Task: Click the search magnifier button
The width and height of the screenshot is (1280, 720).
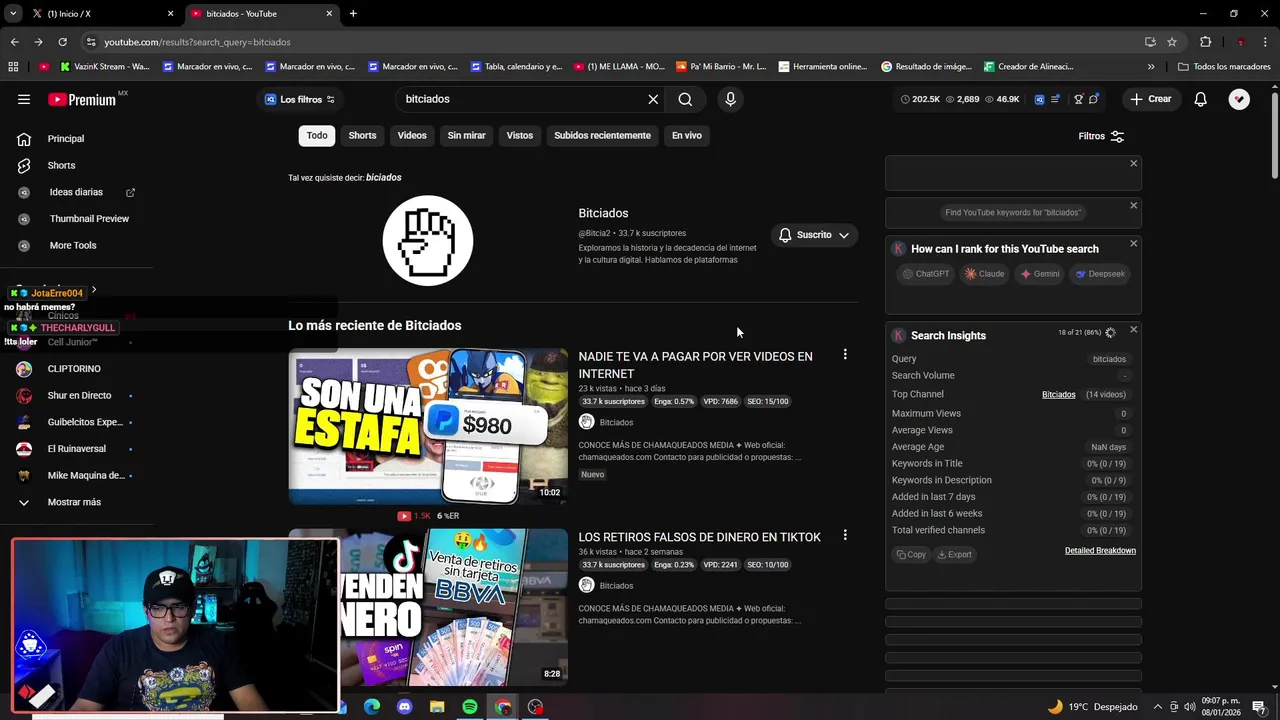Action: [685, 99]
